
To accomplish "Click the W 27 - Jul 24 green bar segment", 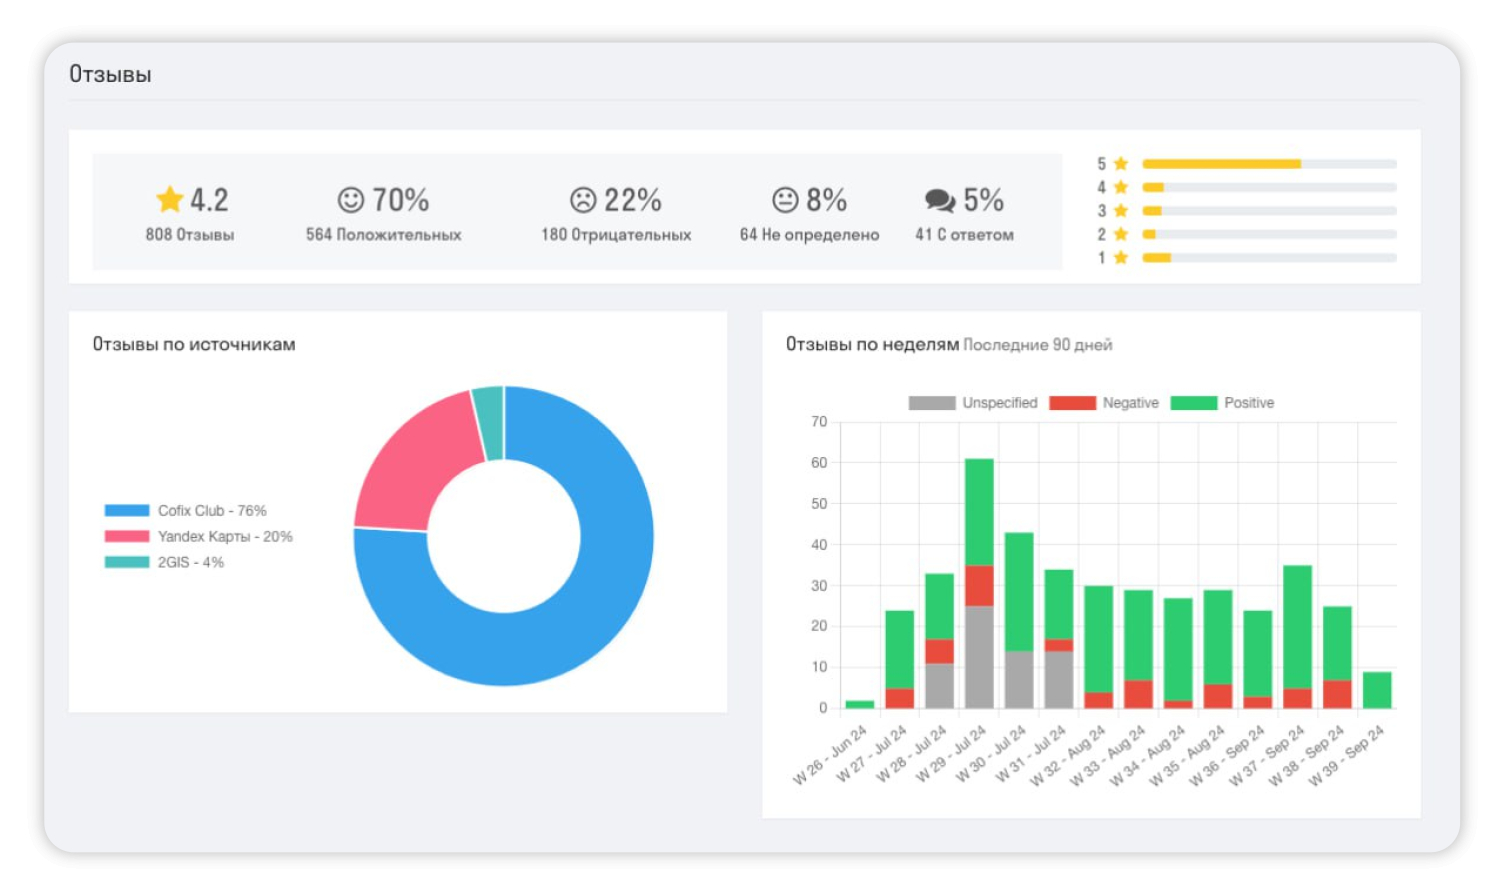I will [900, 650].
